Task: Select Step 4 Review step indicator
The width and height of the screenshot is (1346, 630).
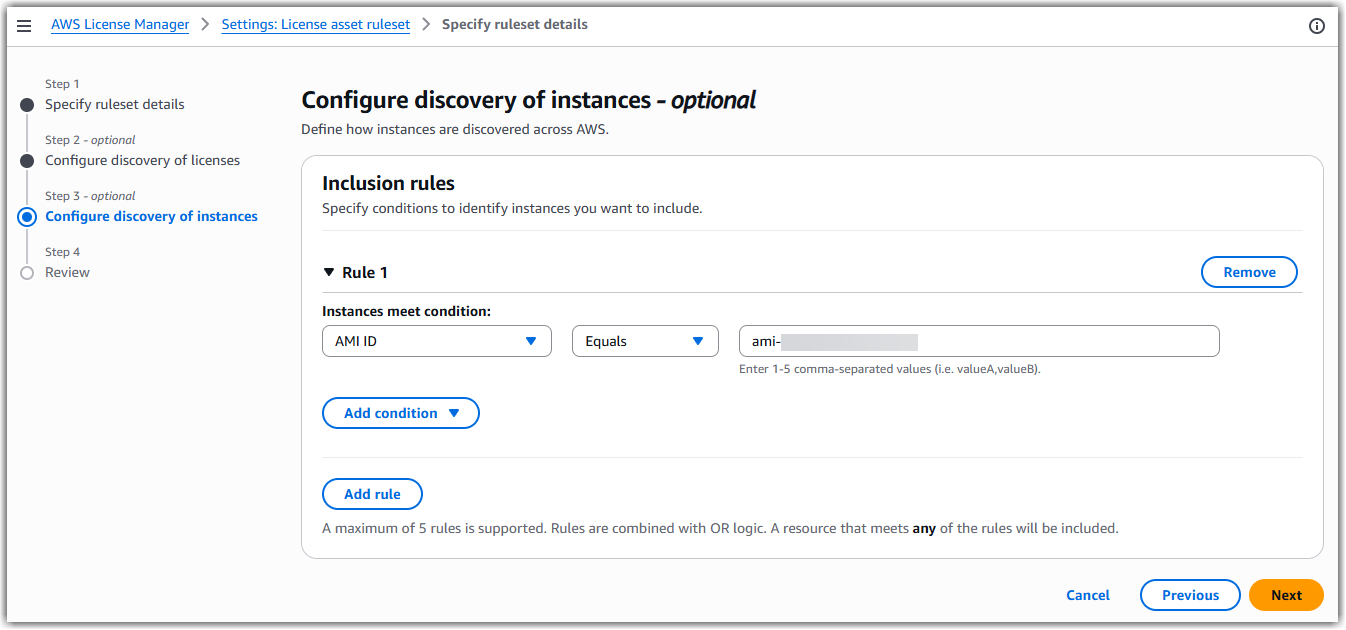Action: [26, 271]
